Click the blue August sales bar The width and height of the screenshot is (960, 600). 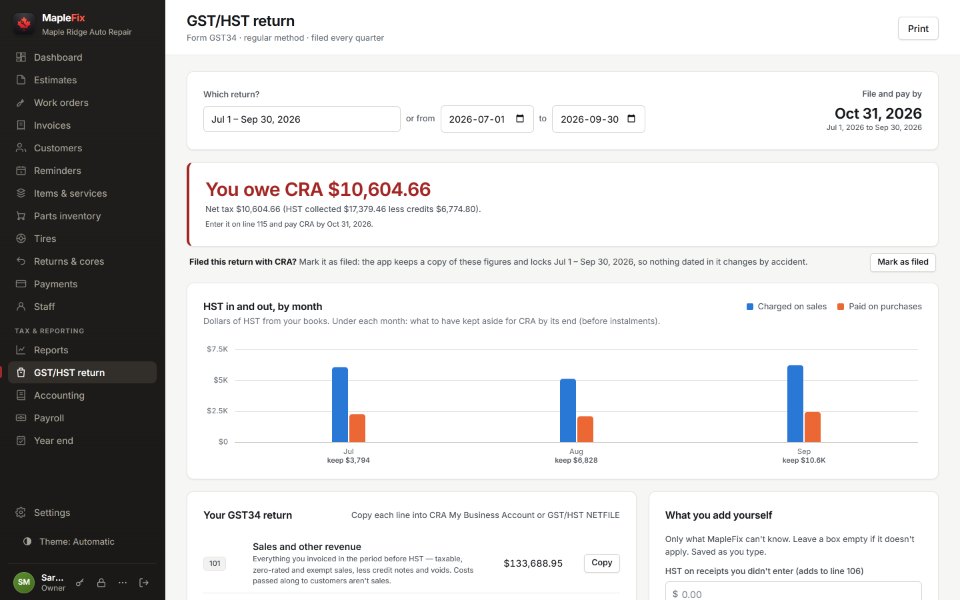[568, 410]
